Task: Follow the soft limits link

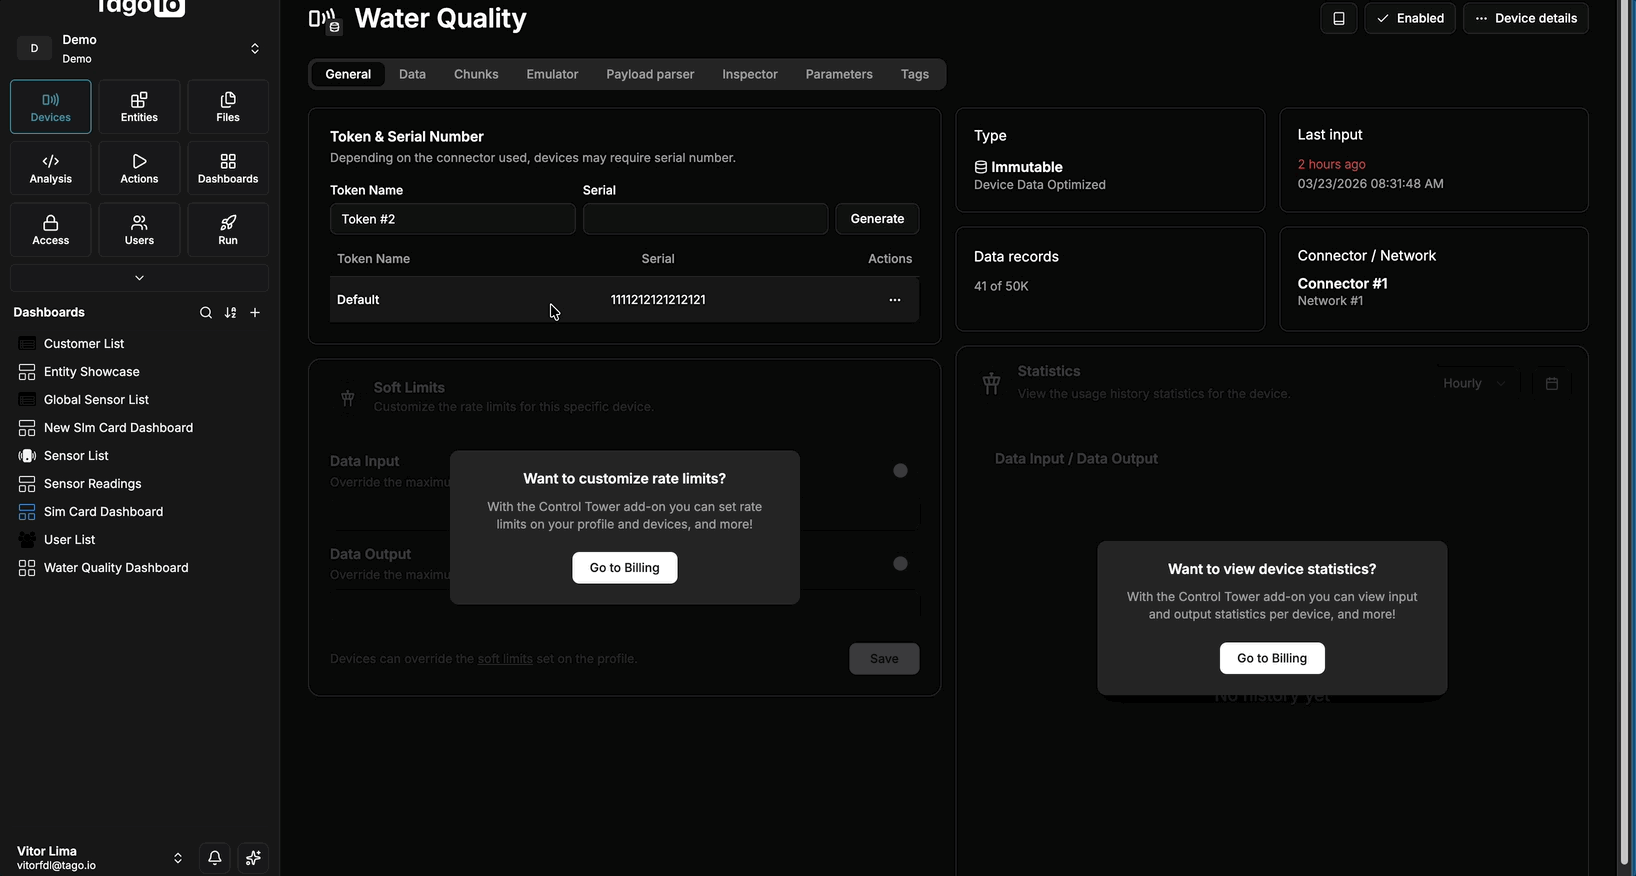Action: (505, 659)
